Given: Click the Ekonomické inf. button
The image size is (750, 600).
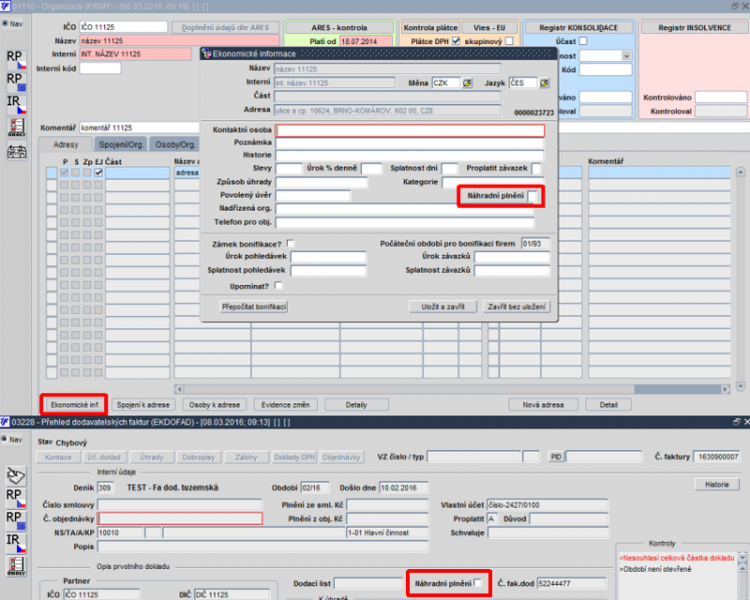Looking at the screenshot, I should tap(75, 405).
